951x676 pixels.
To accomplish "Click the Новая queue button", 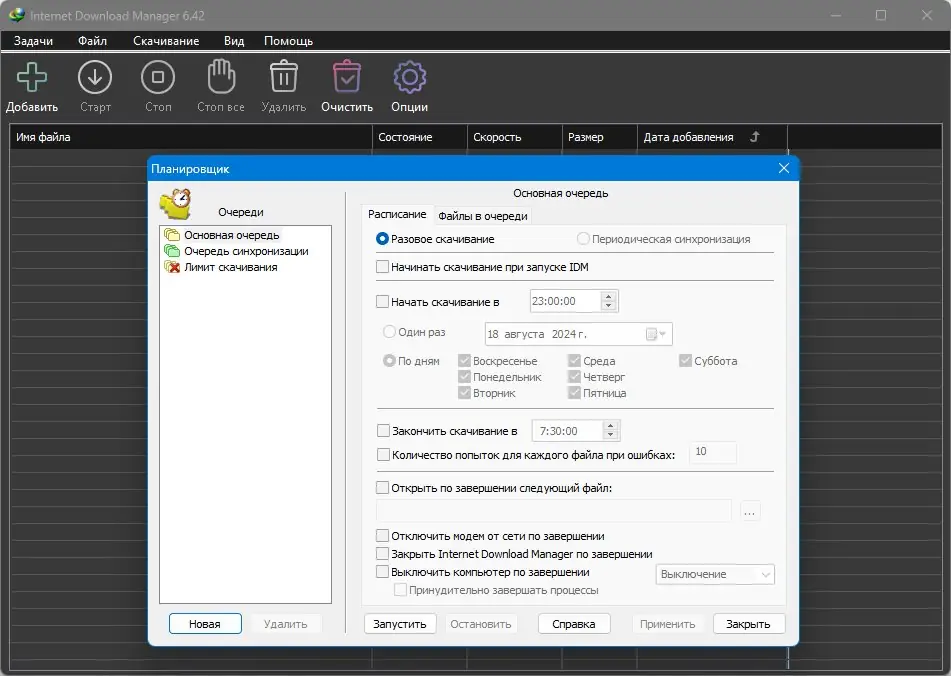I will click(205, 624).
